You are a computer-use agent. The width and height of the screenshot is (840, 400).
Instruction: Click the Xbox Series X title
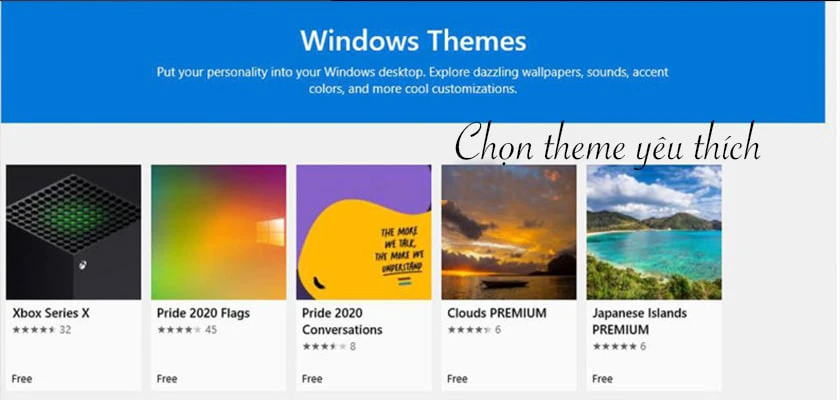(x=51, y=313)
